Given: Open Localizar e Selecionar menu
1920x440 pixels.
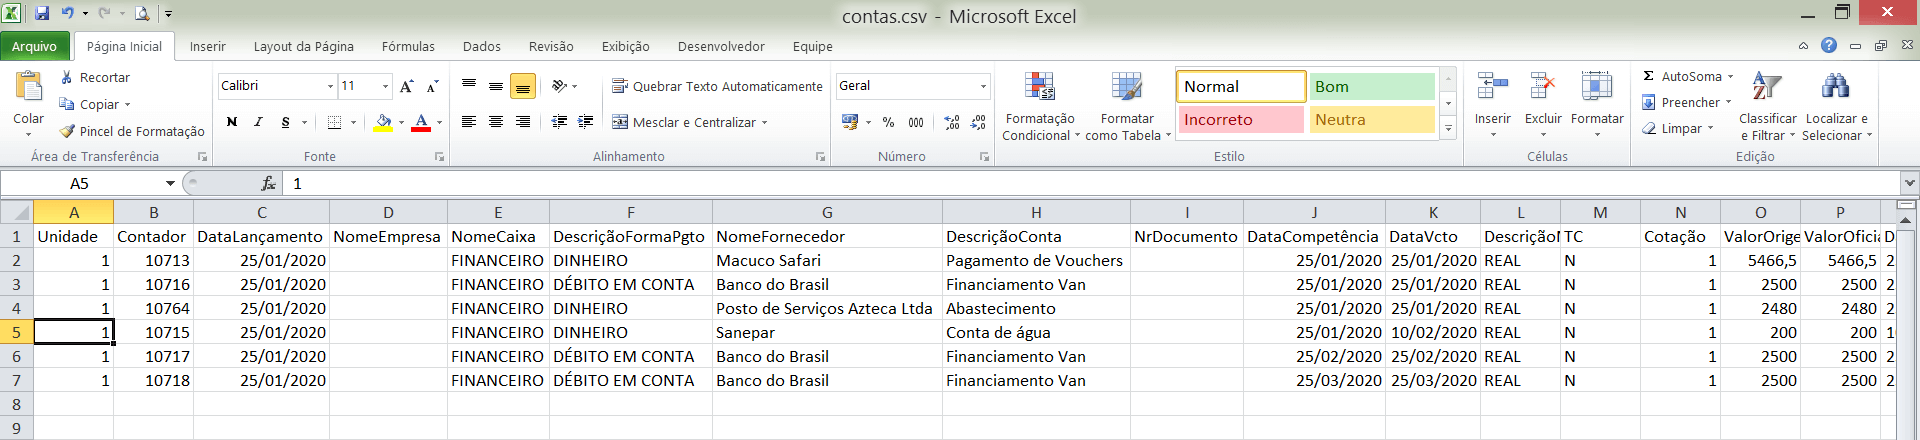Looking at the screenshot, I should [1836, 106].
